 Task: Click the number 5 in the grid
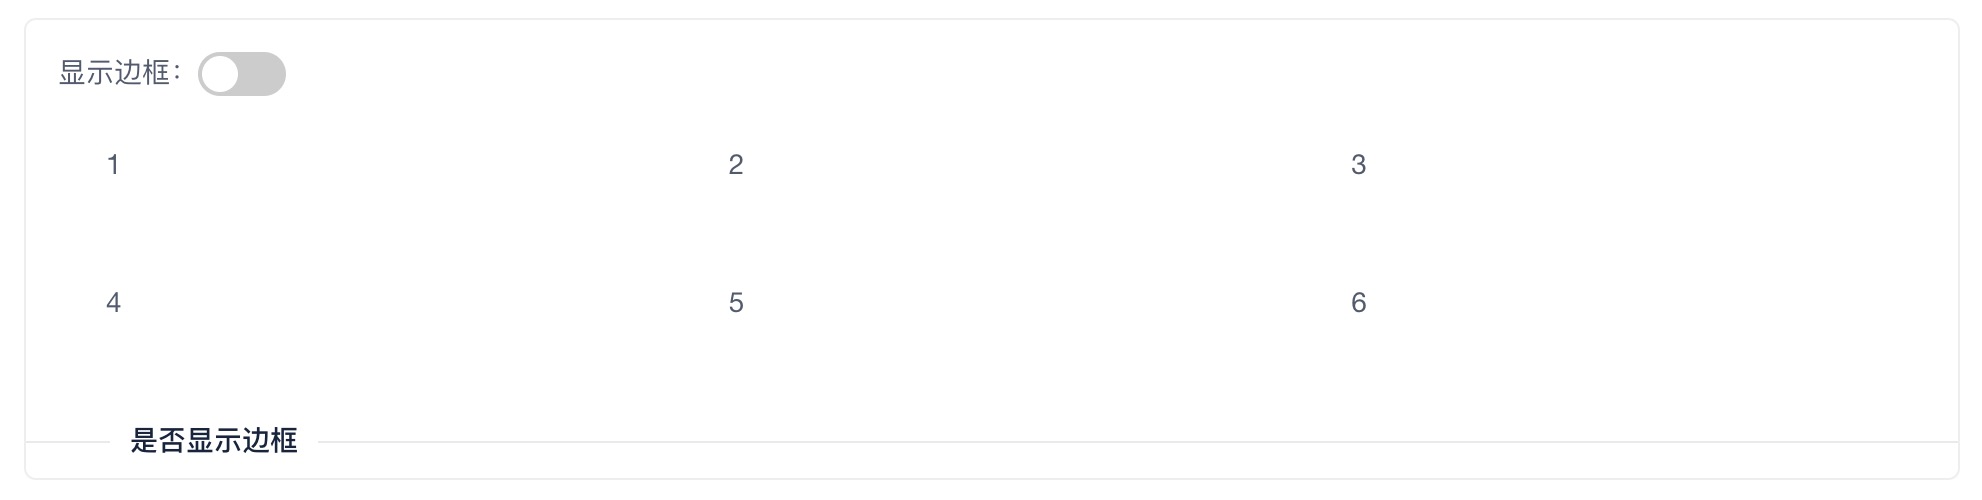tap(736, 303)
